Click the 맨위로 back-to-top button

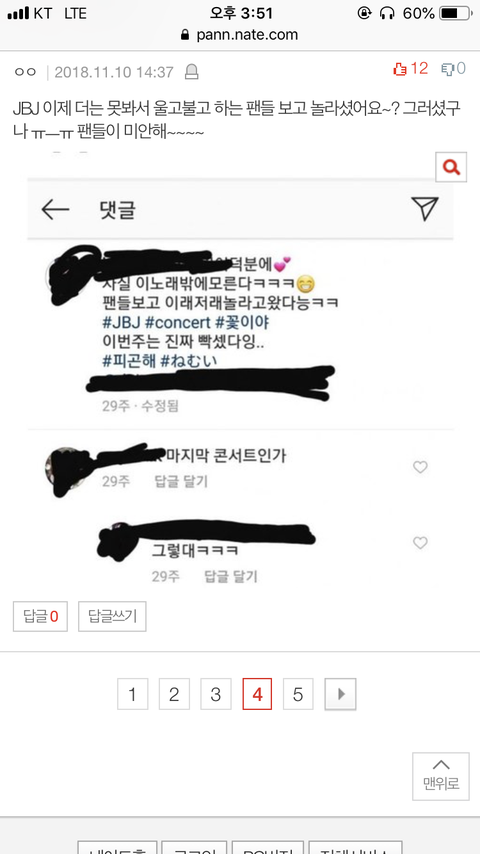tap(441, 777)
